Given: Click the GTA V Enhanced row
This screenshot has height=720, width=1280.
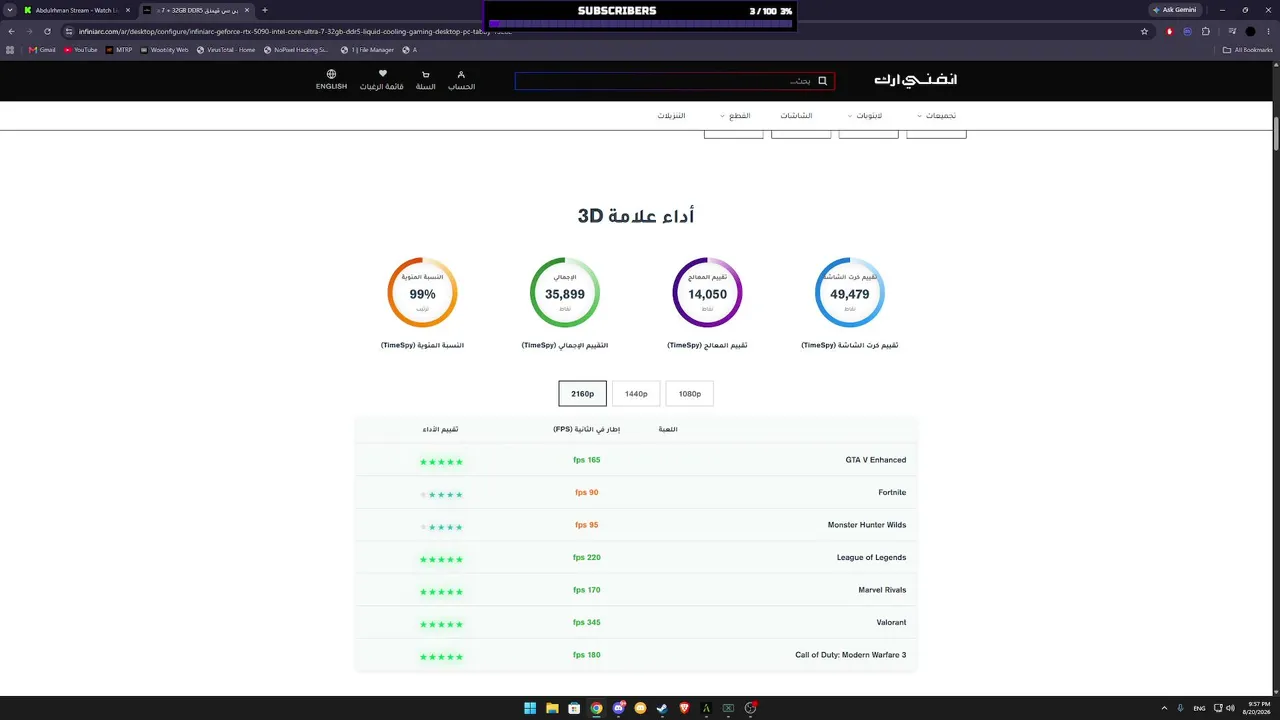Looking at the screenshot, I should 636,460.
